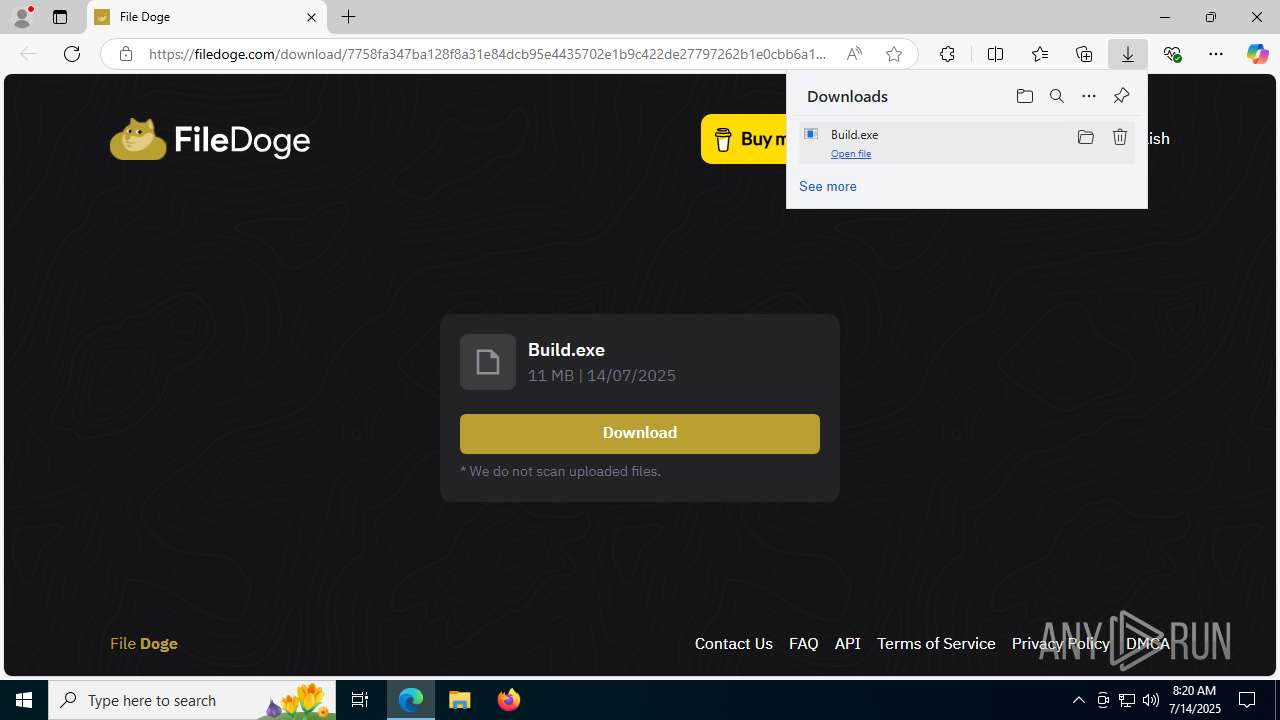Open the Windows Start menu

tap(24, 700)
